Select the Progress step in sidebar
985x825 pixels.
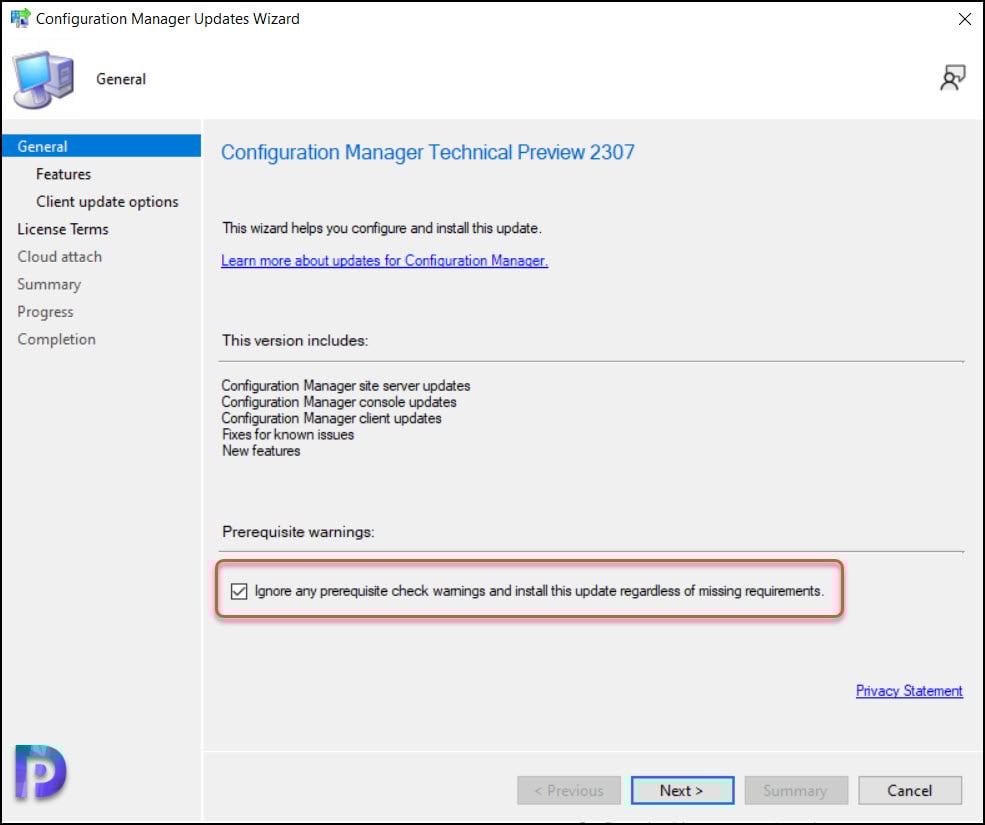[45, 312]
